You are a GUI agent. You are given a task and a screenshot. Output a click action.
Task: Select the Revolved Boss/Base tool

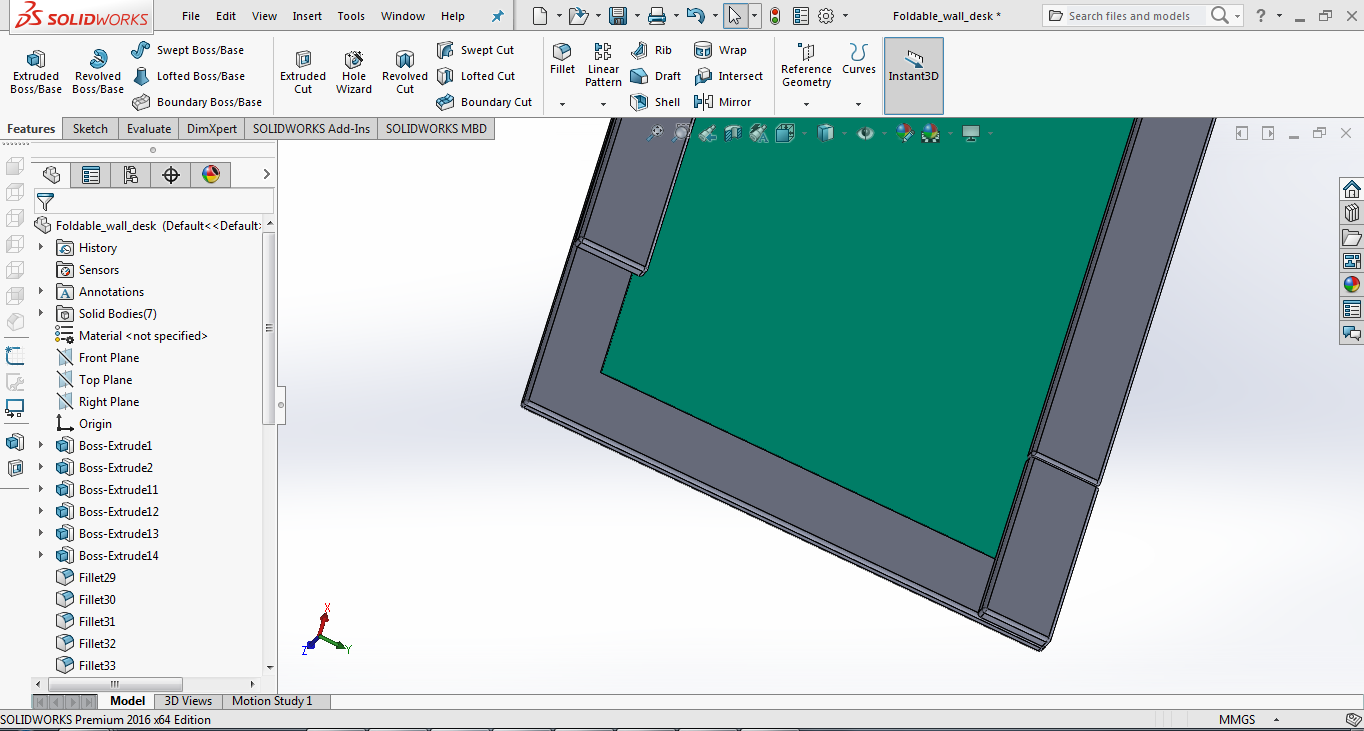(98, 72)
